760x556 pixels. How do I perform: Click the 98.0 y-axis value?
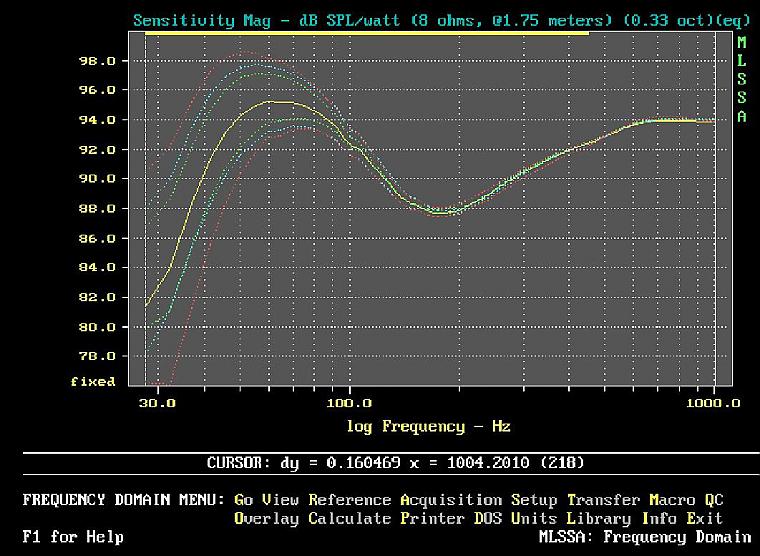pyautogui.click(x=97, y=61)
